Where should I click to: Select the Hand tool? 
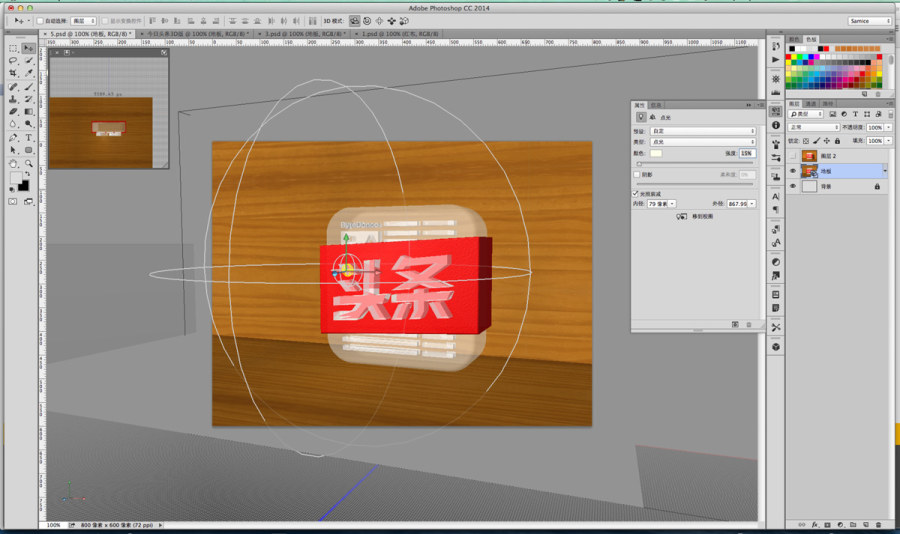tap(13, 164)
